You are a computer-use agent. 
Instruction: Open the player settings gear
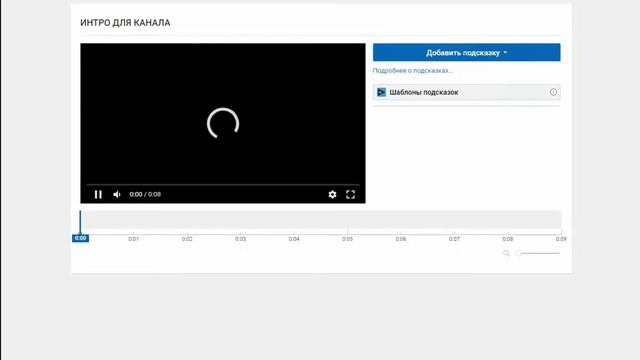332,195
